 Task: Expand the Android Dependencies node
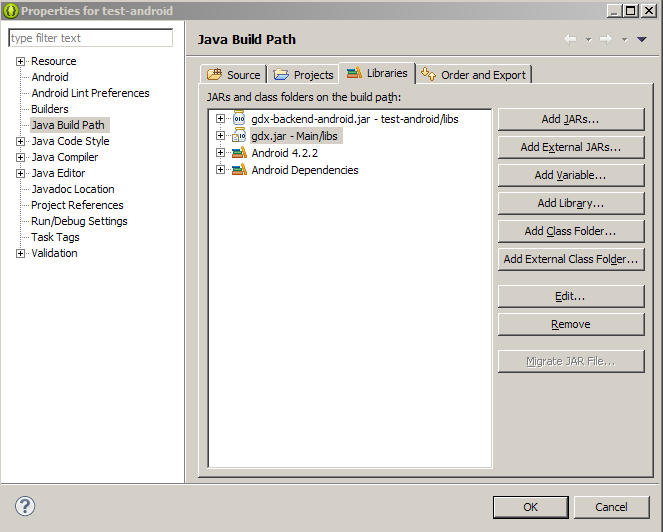point(220,170)
